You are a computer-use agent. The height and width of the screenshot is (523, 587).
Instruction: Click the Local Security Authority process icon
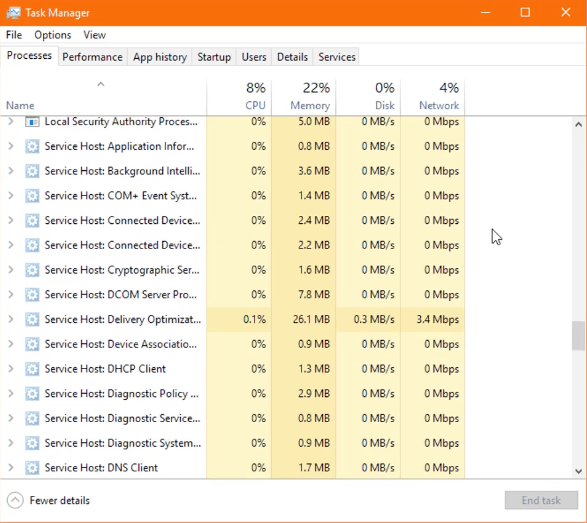pyautogui.click(x=32, y=122)
